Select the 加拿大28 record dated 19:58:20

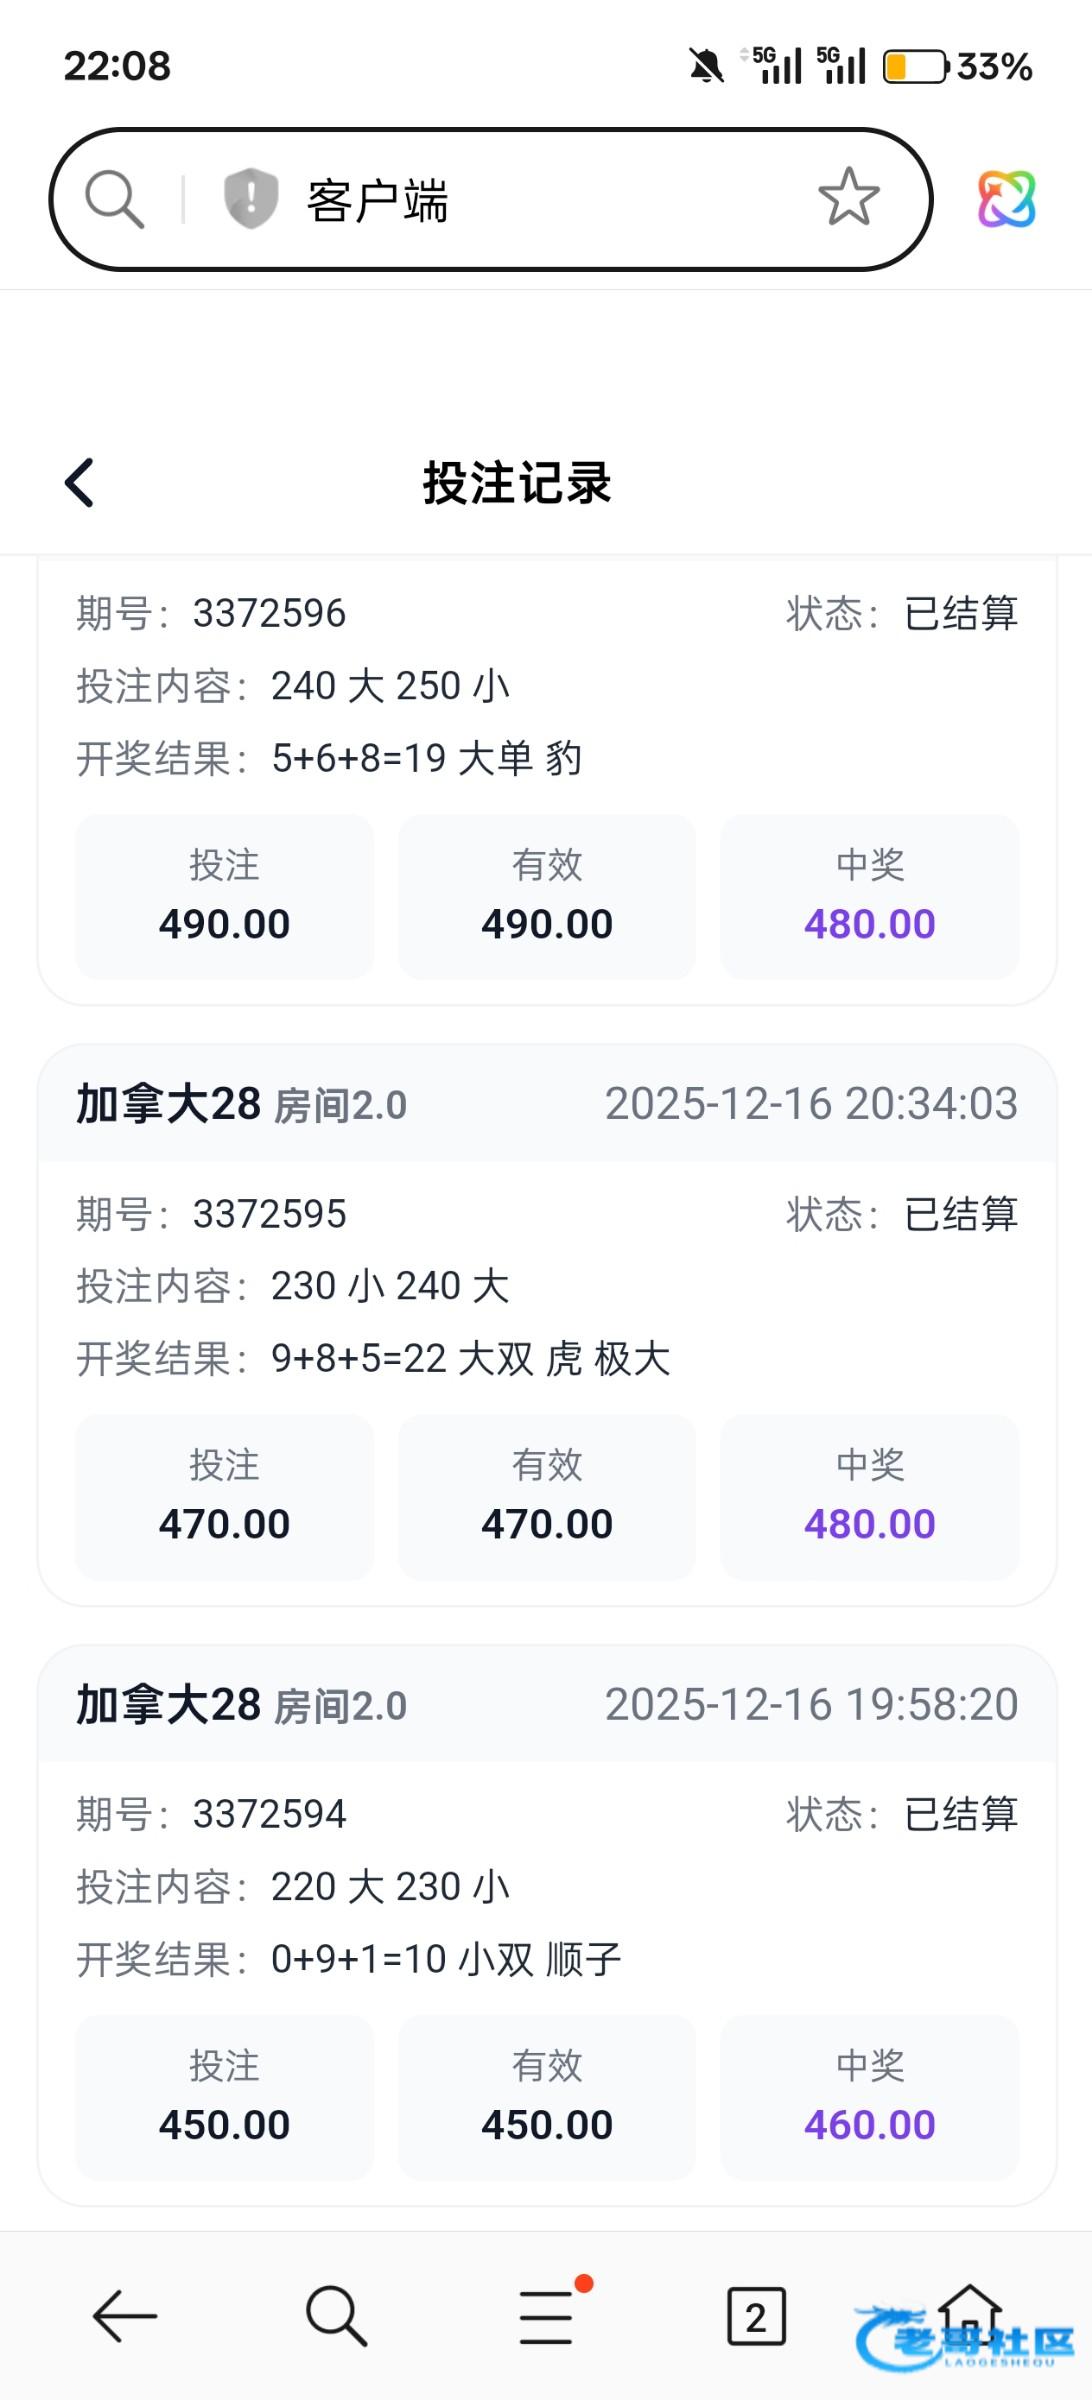[546, 1705]
